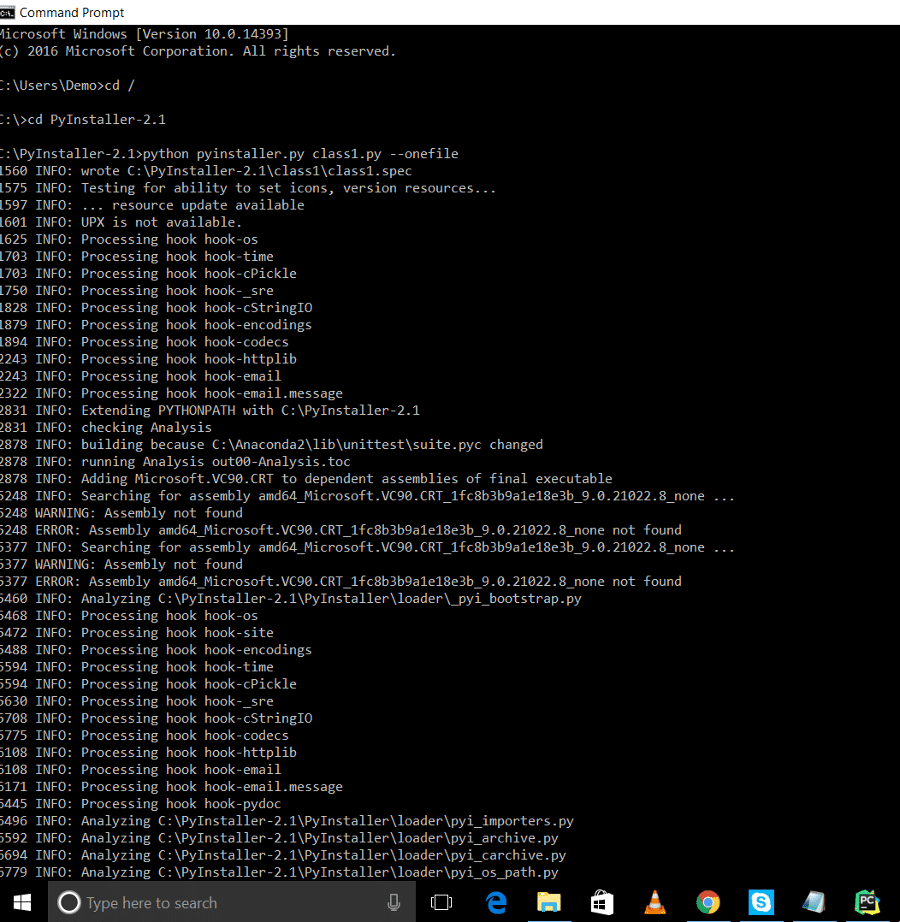Open Google Chrome from the taskbar
This screenshot has width=900, height=922.
(x=708, y=902)
